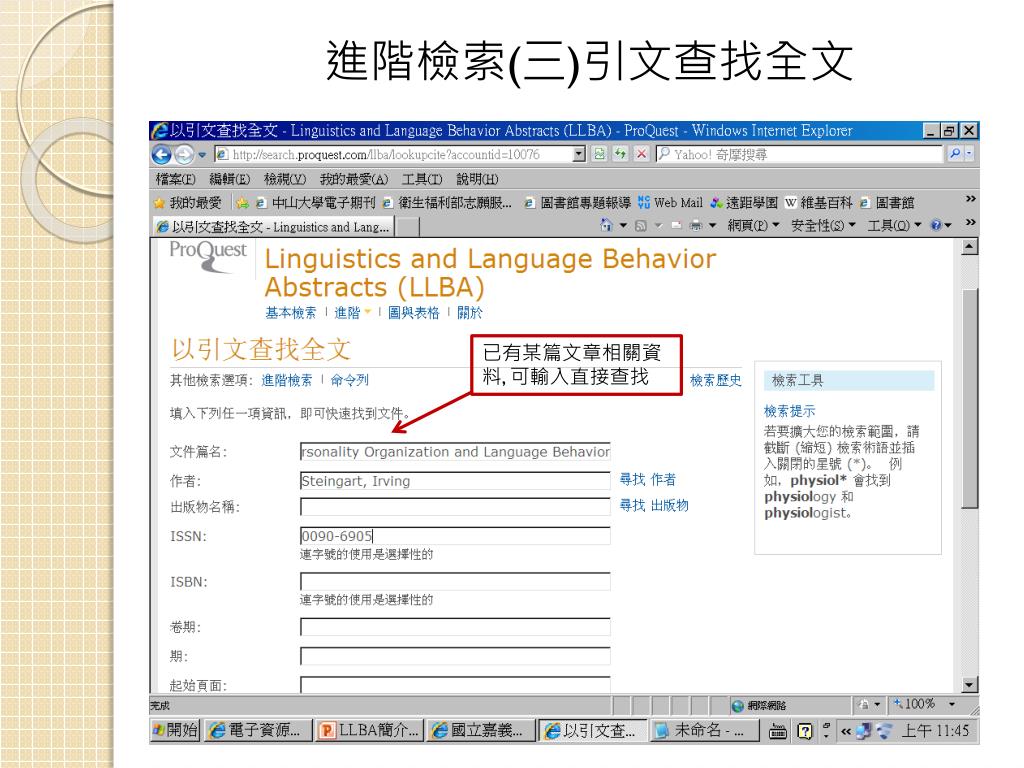This screenshot has width=1024, height=768.
Task: Open the 編輯(E) menu
Action: [x=229, y=179]
